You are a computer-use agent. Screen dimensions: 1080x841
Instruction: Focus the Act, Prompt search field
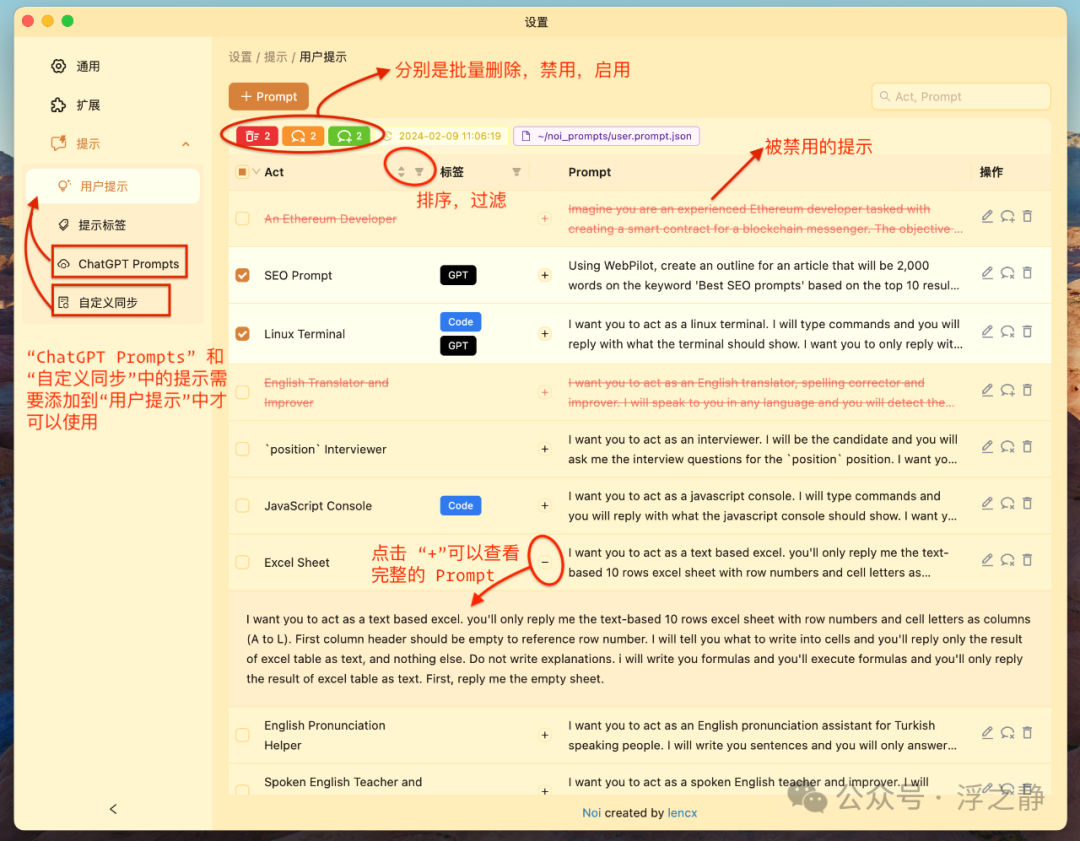[961, 96]
